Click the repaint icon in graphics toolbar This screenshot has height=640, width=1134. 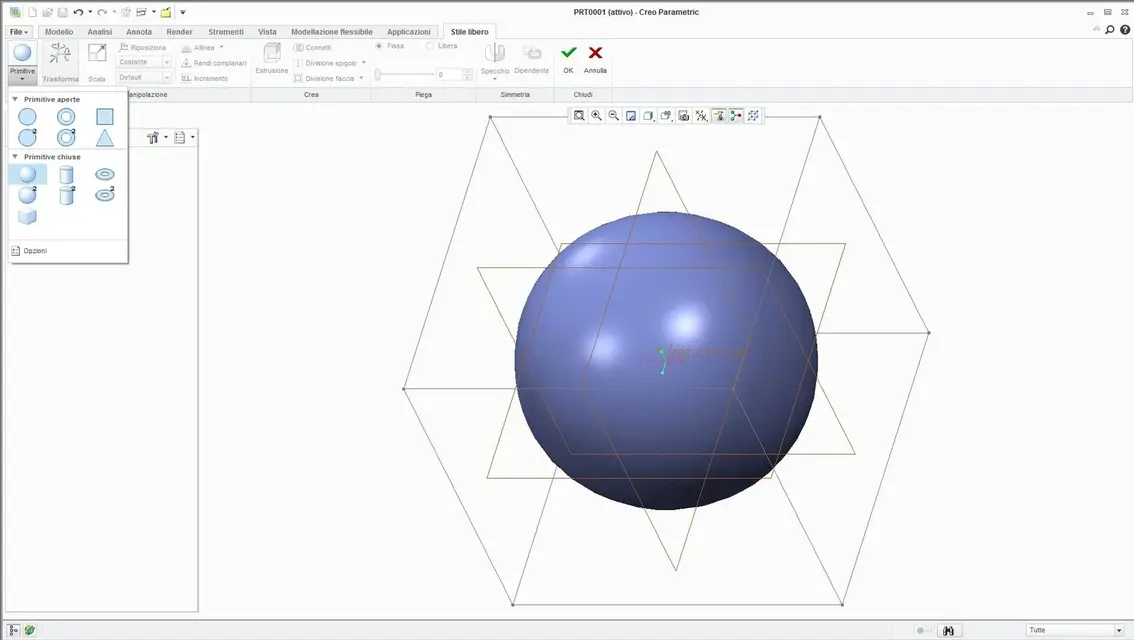pos(631,116)
